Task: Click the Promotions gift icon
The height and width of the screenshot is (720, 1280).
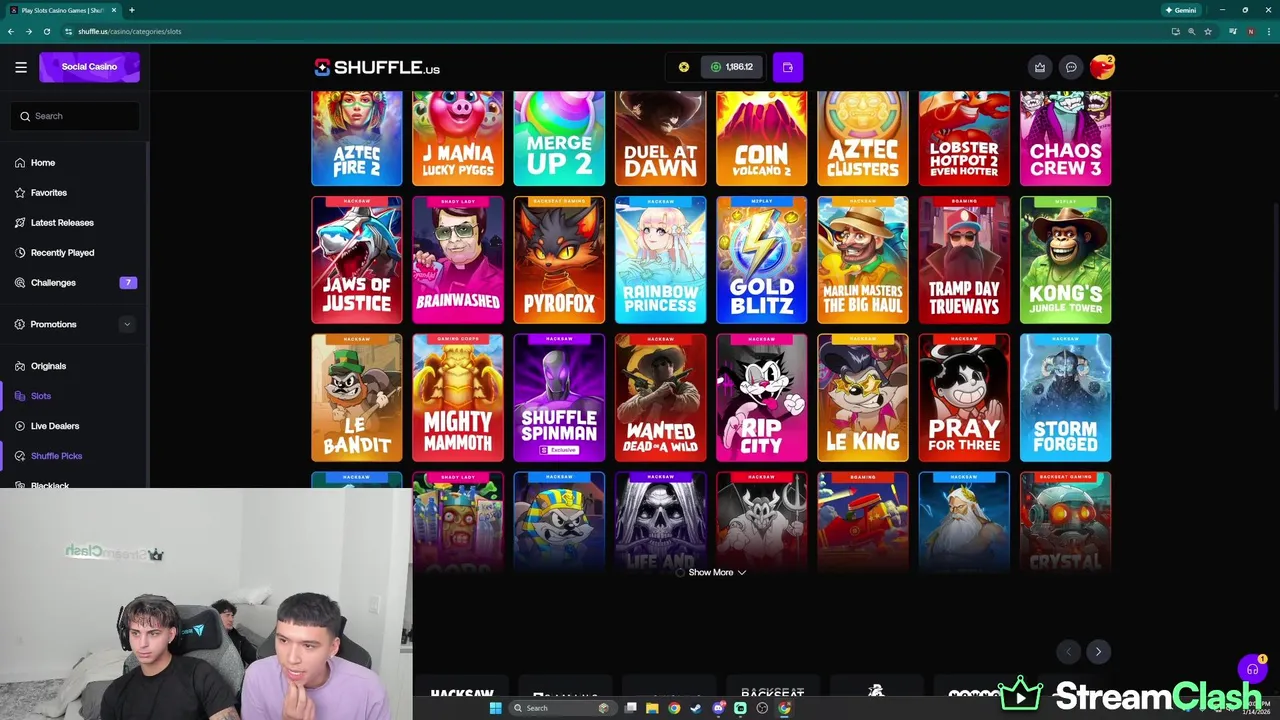Action: 20,325
